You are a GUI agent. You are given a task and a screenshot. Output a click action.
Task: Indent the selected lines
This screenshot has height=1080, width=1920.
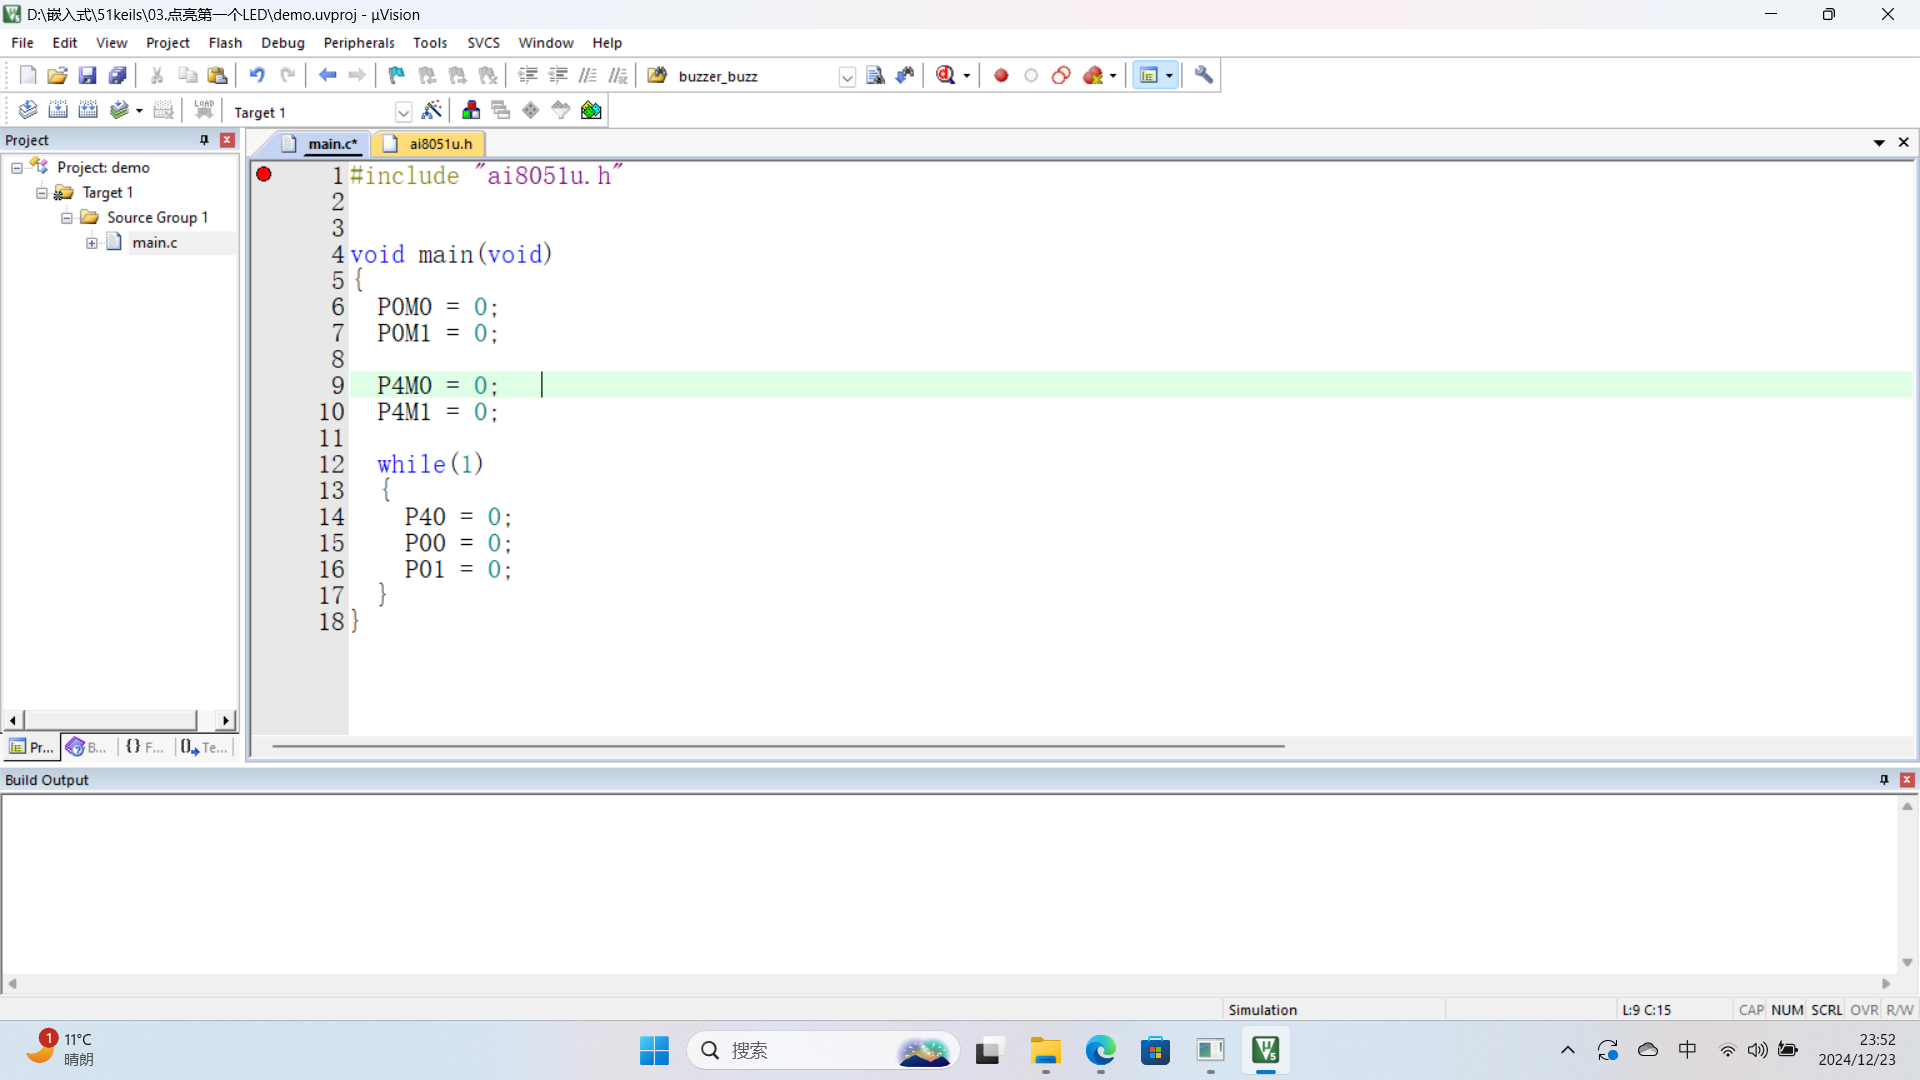pyautogui.click(x=528, y=75)
